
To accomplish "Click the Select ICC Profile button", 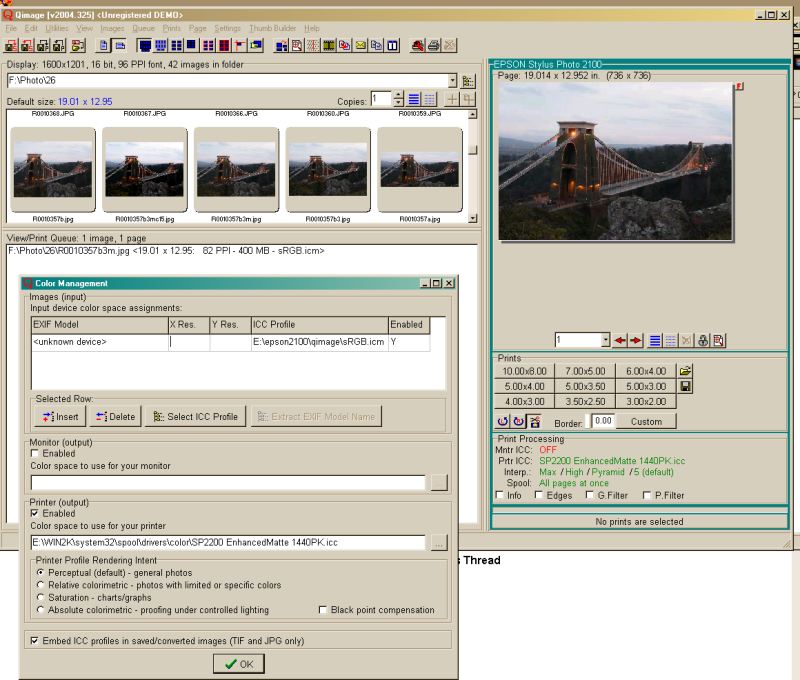I will tap(195, 416).
